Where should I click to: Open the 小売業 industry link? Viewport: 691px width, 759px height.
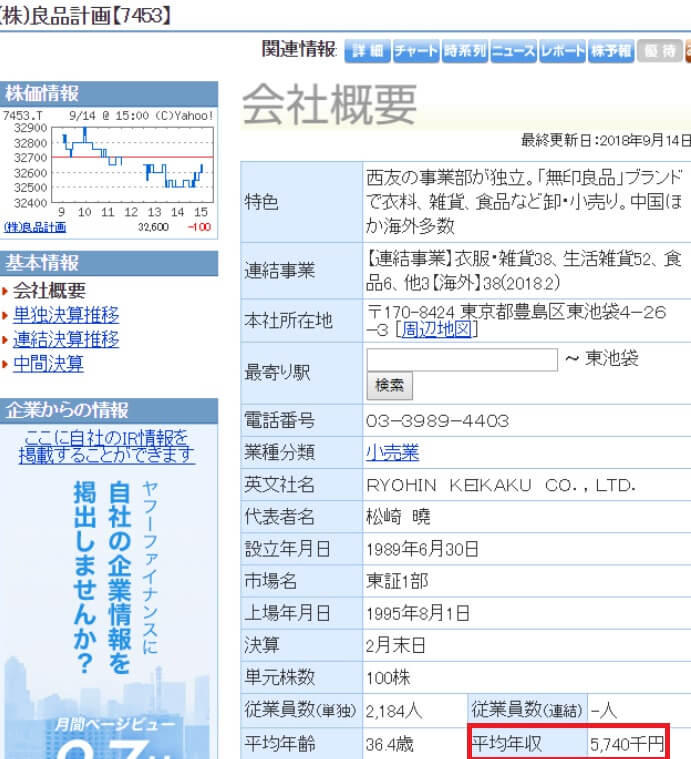point(392,453)
